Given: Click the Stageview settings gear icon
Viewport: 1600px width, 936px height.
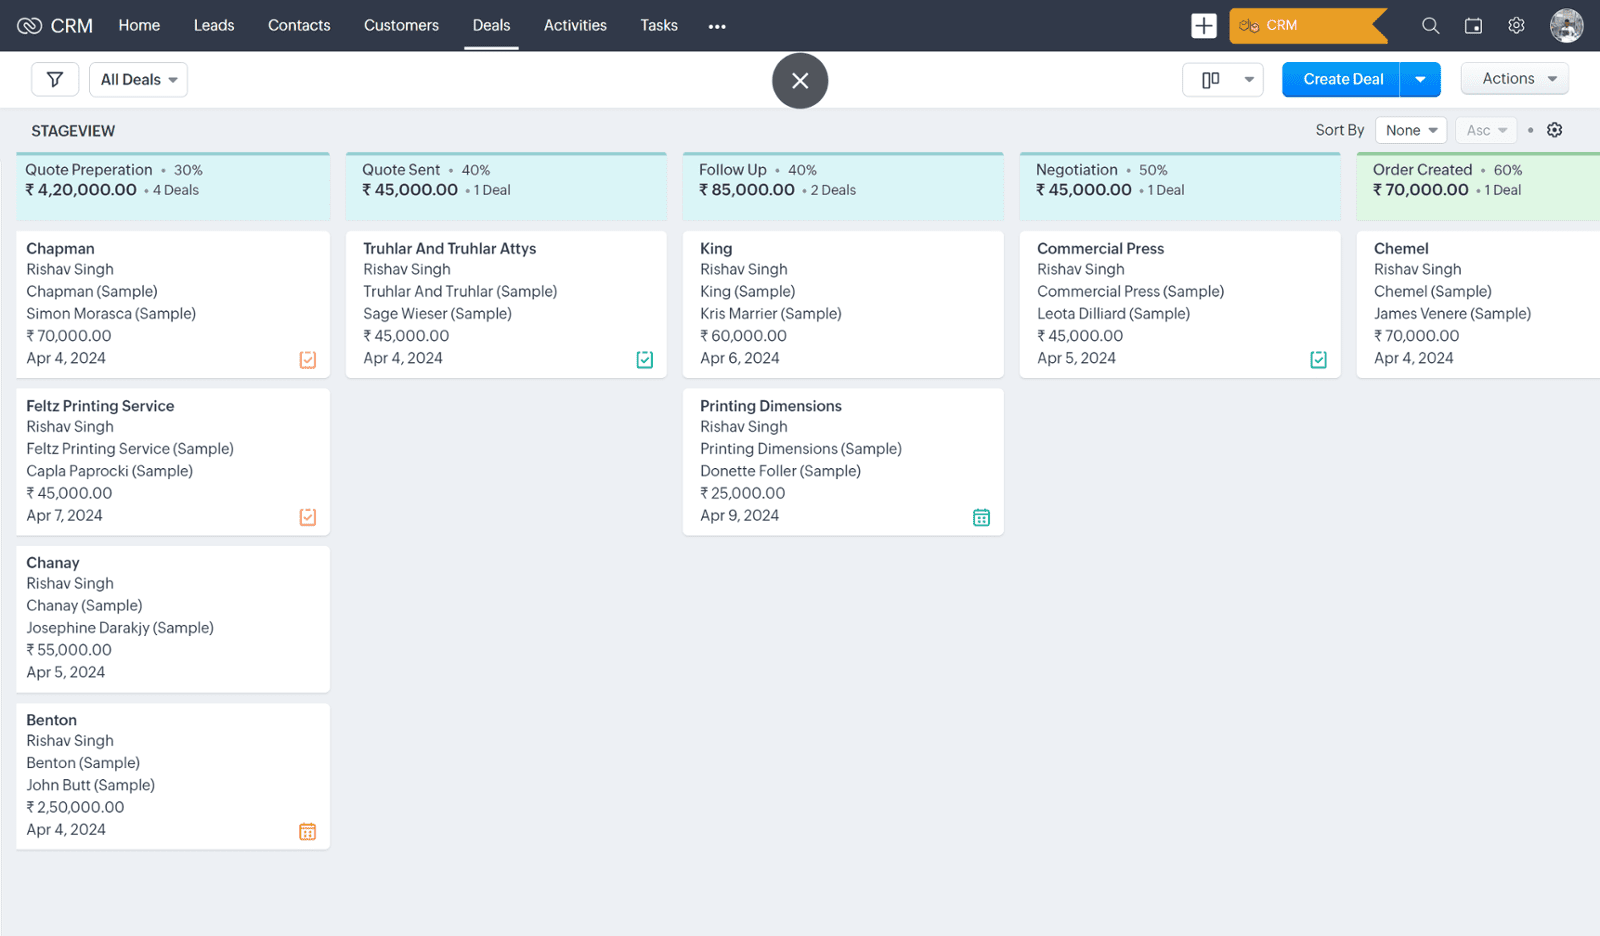Looking at the screenshot, I should 1554,130.
